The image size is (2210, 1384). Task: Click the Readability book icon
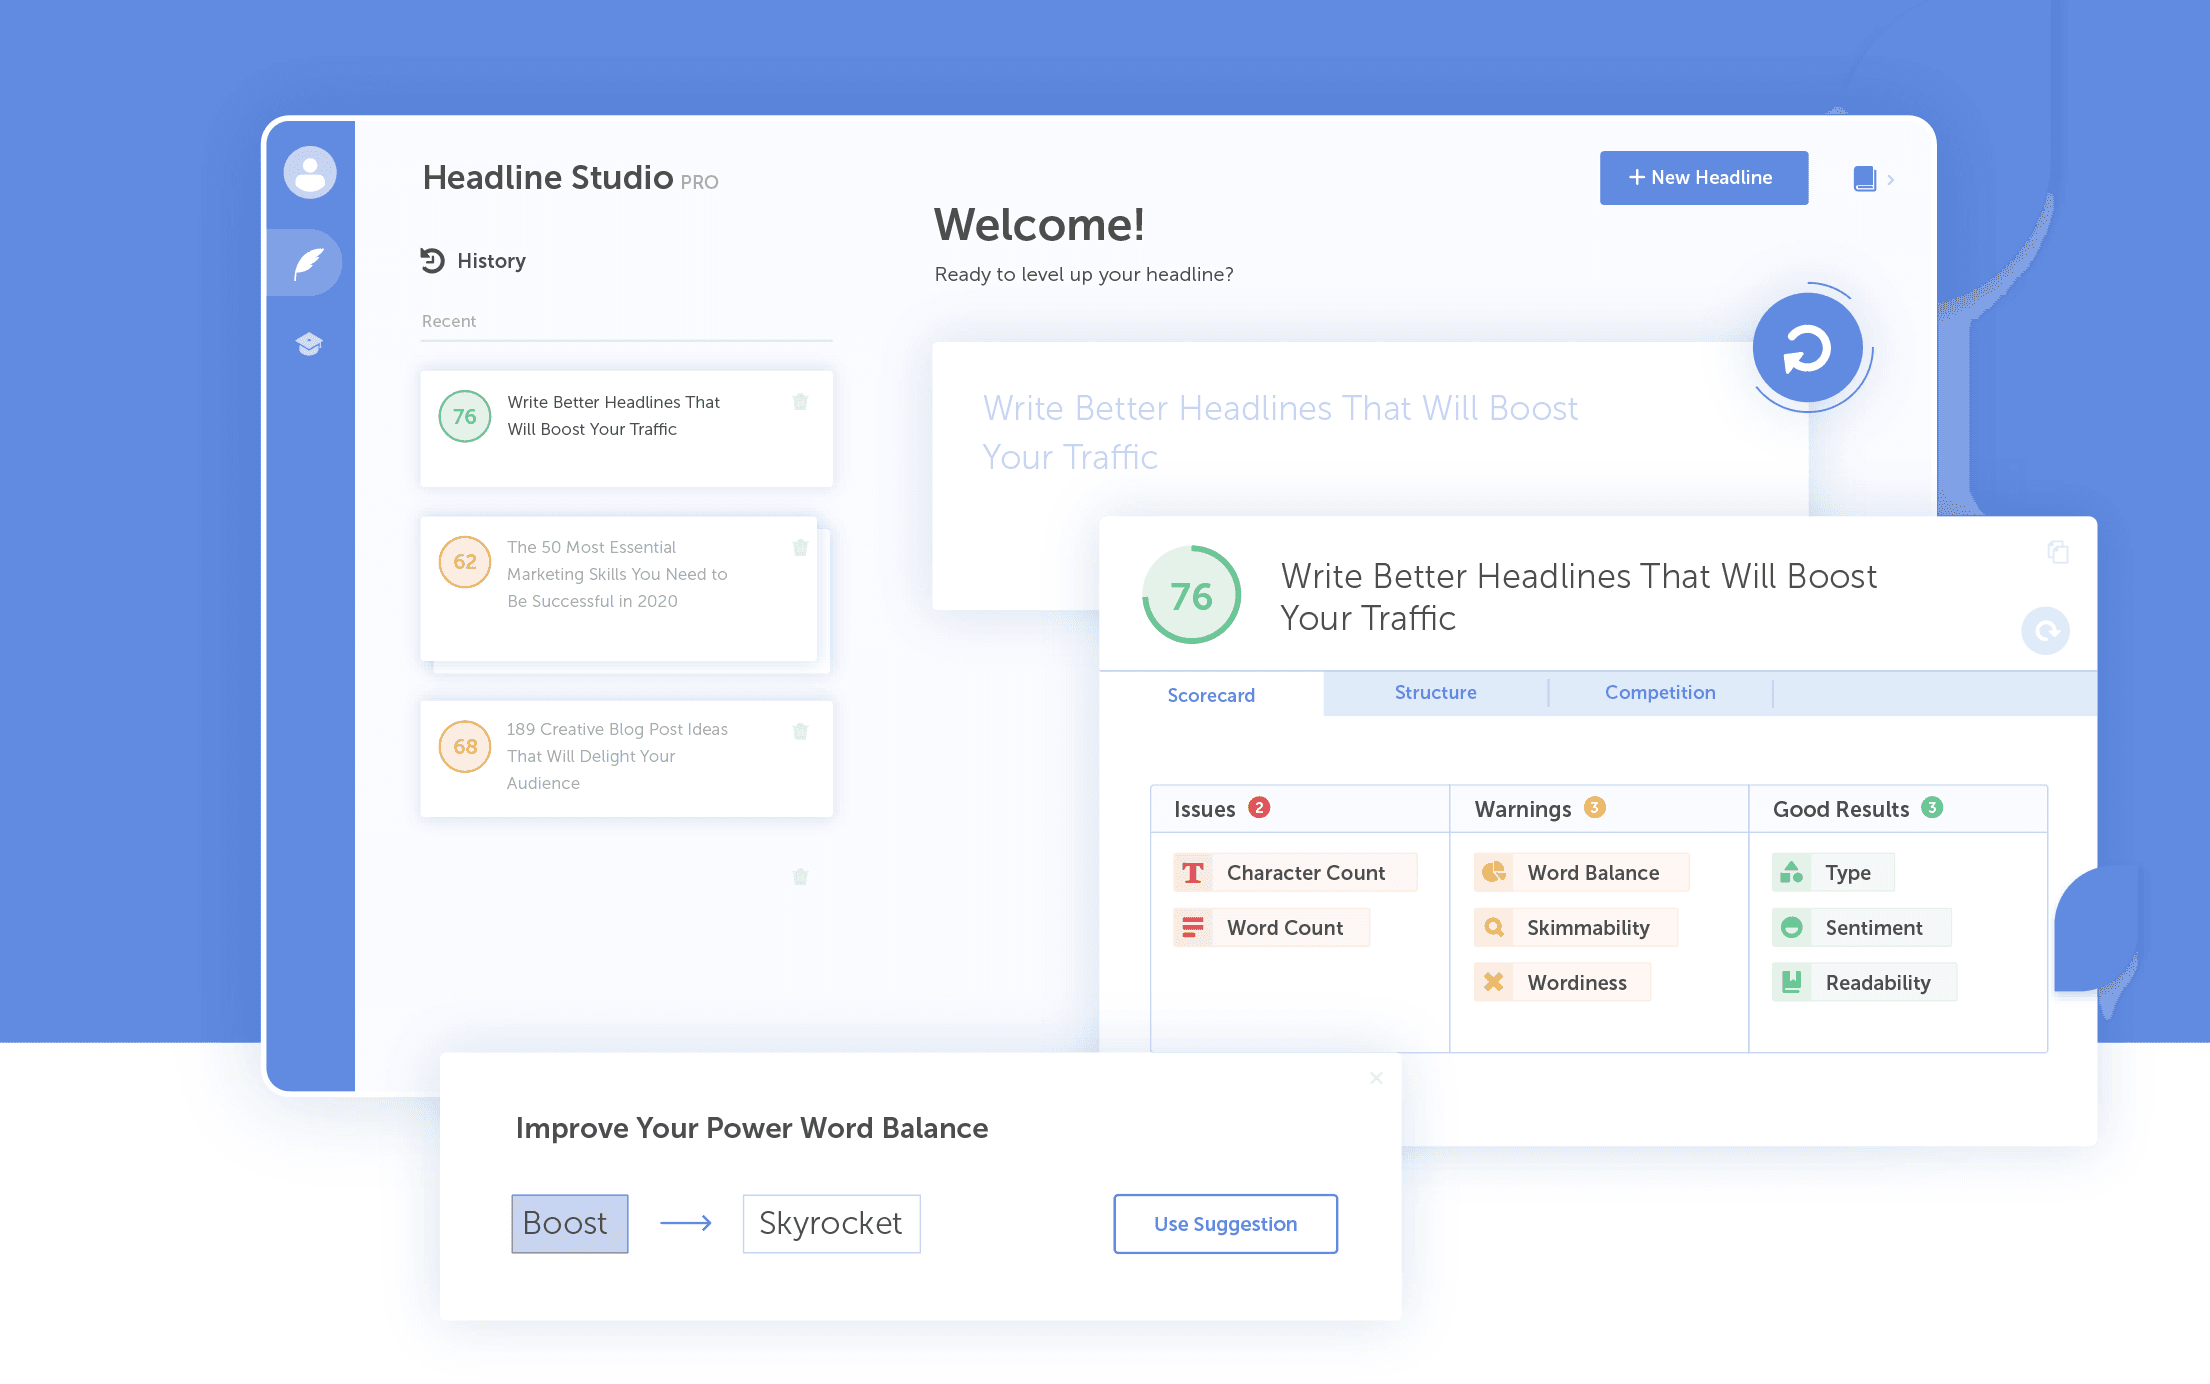point(1792,982)
